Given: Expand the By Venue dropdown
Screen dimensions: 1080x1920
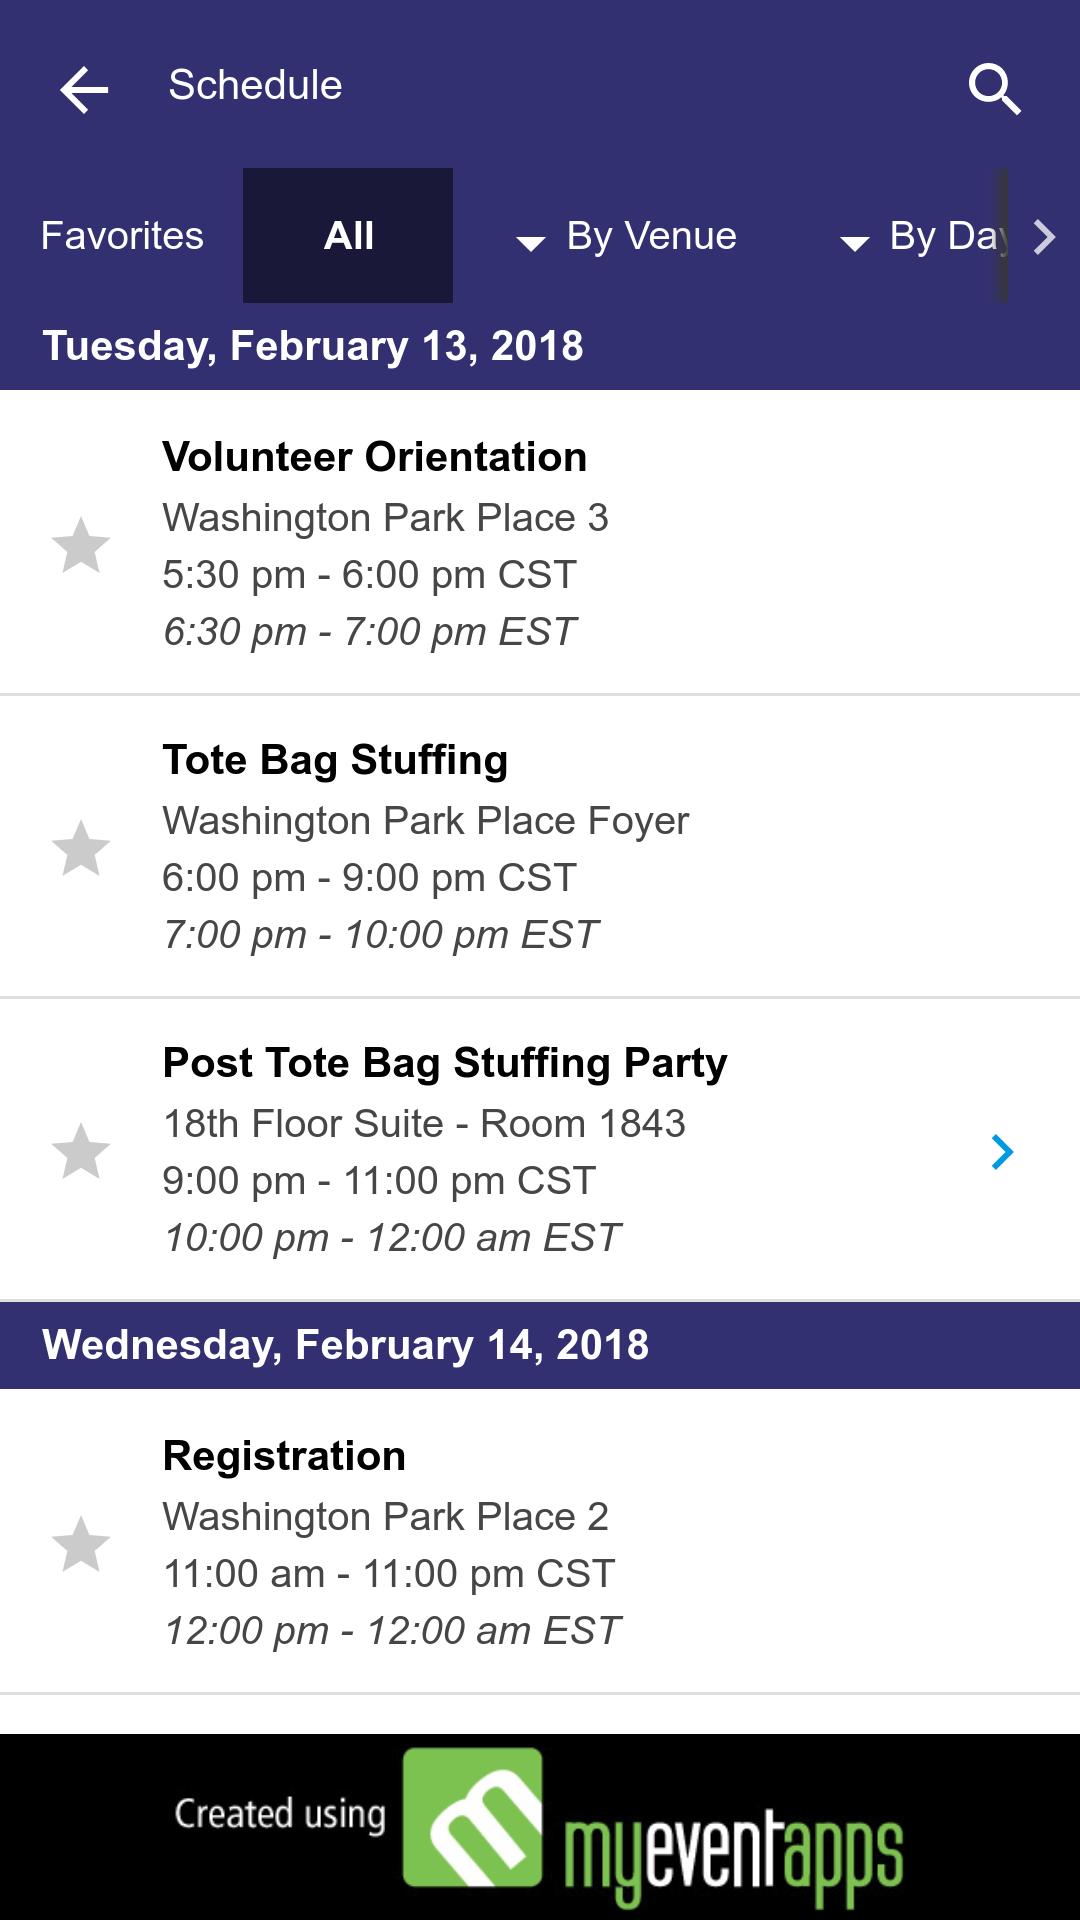Looking at the screenshot, I should click(628, 237).
